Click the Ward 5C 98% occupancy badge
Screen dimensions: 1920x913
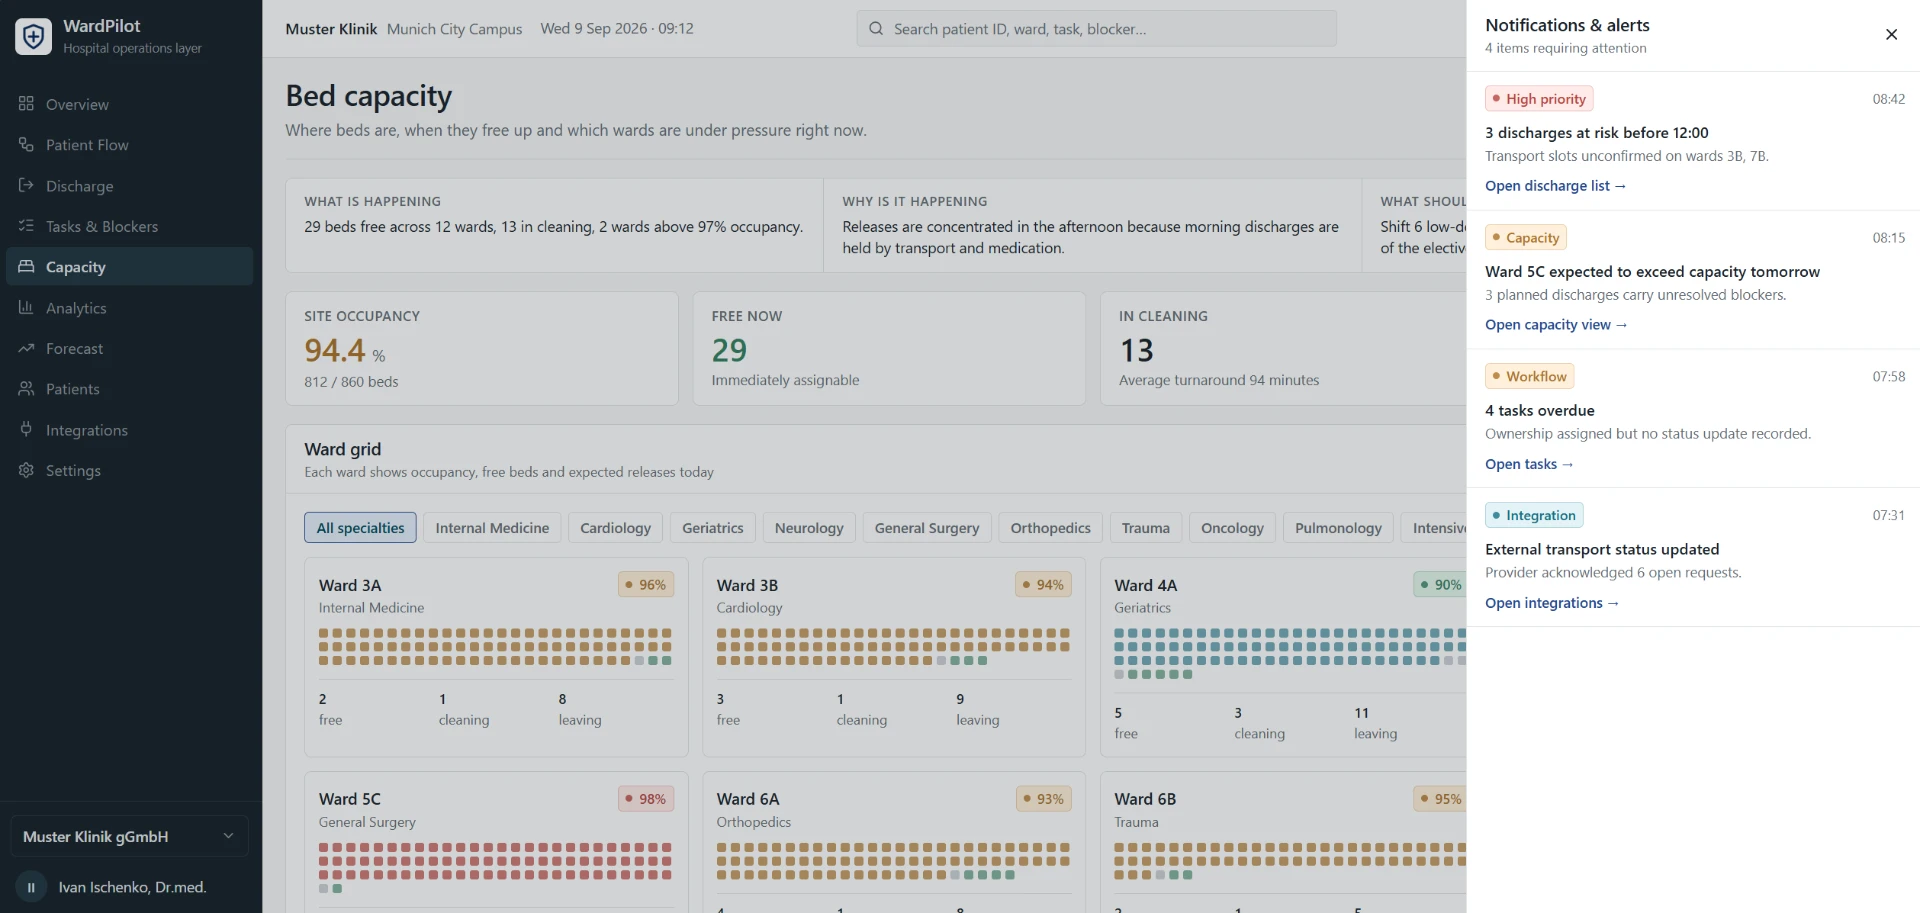(x=645, y=799)
